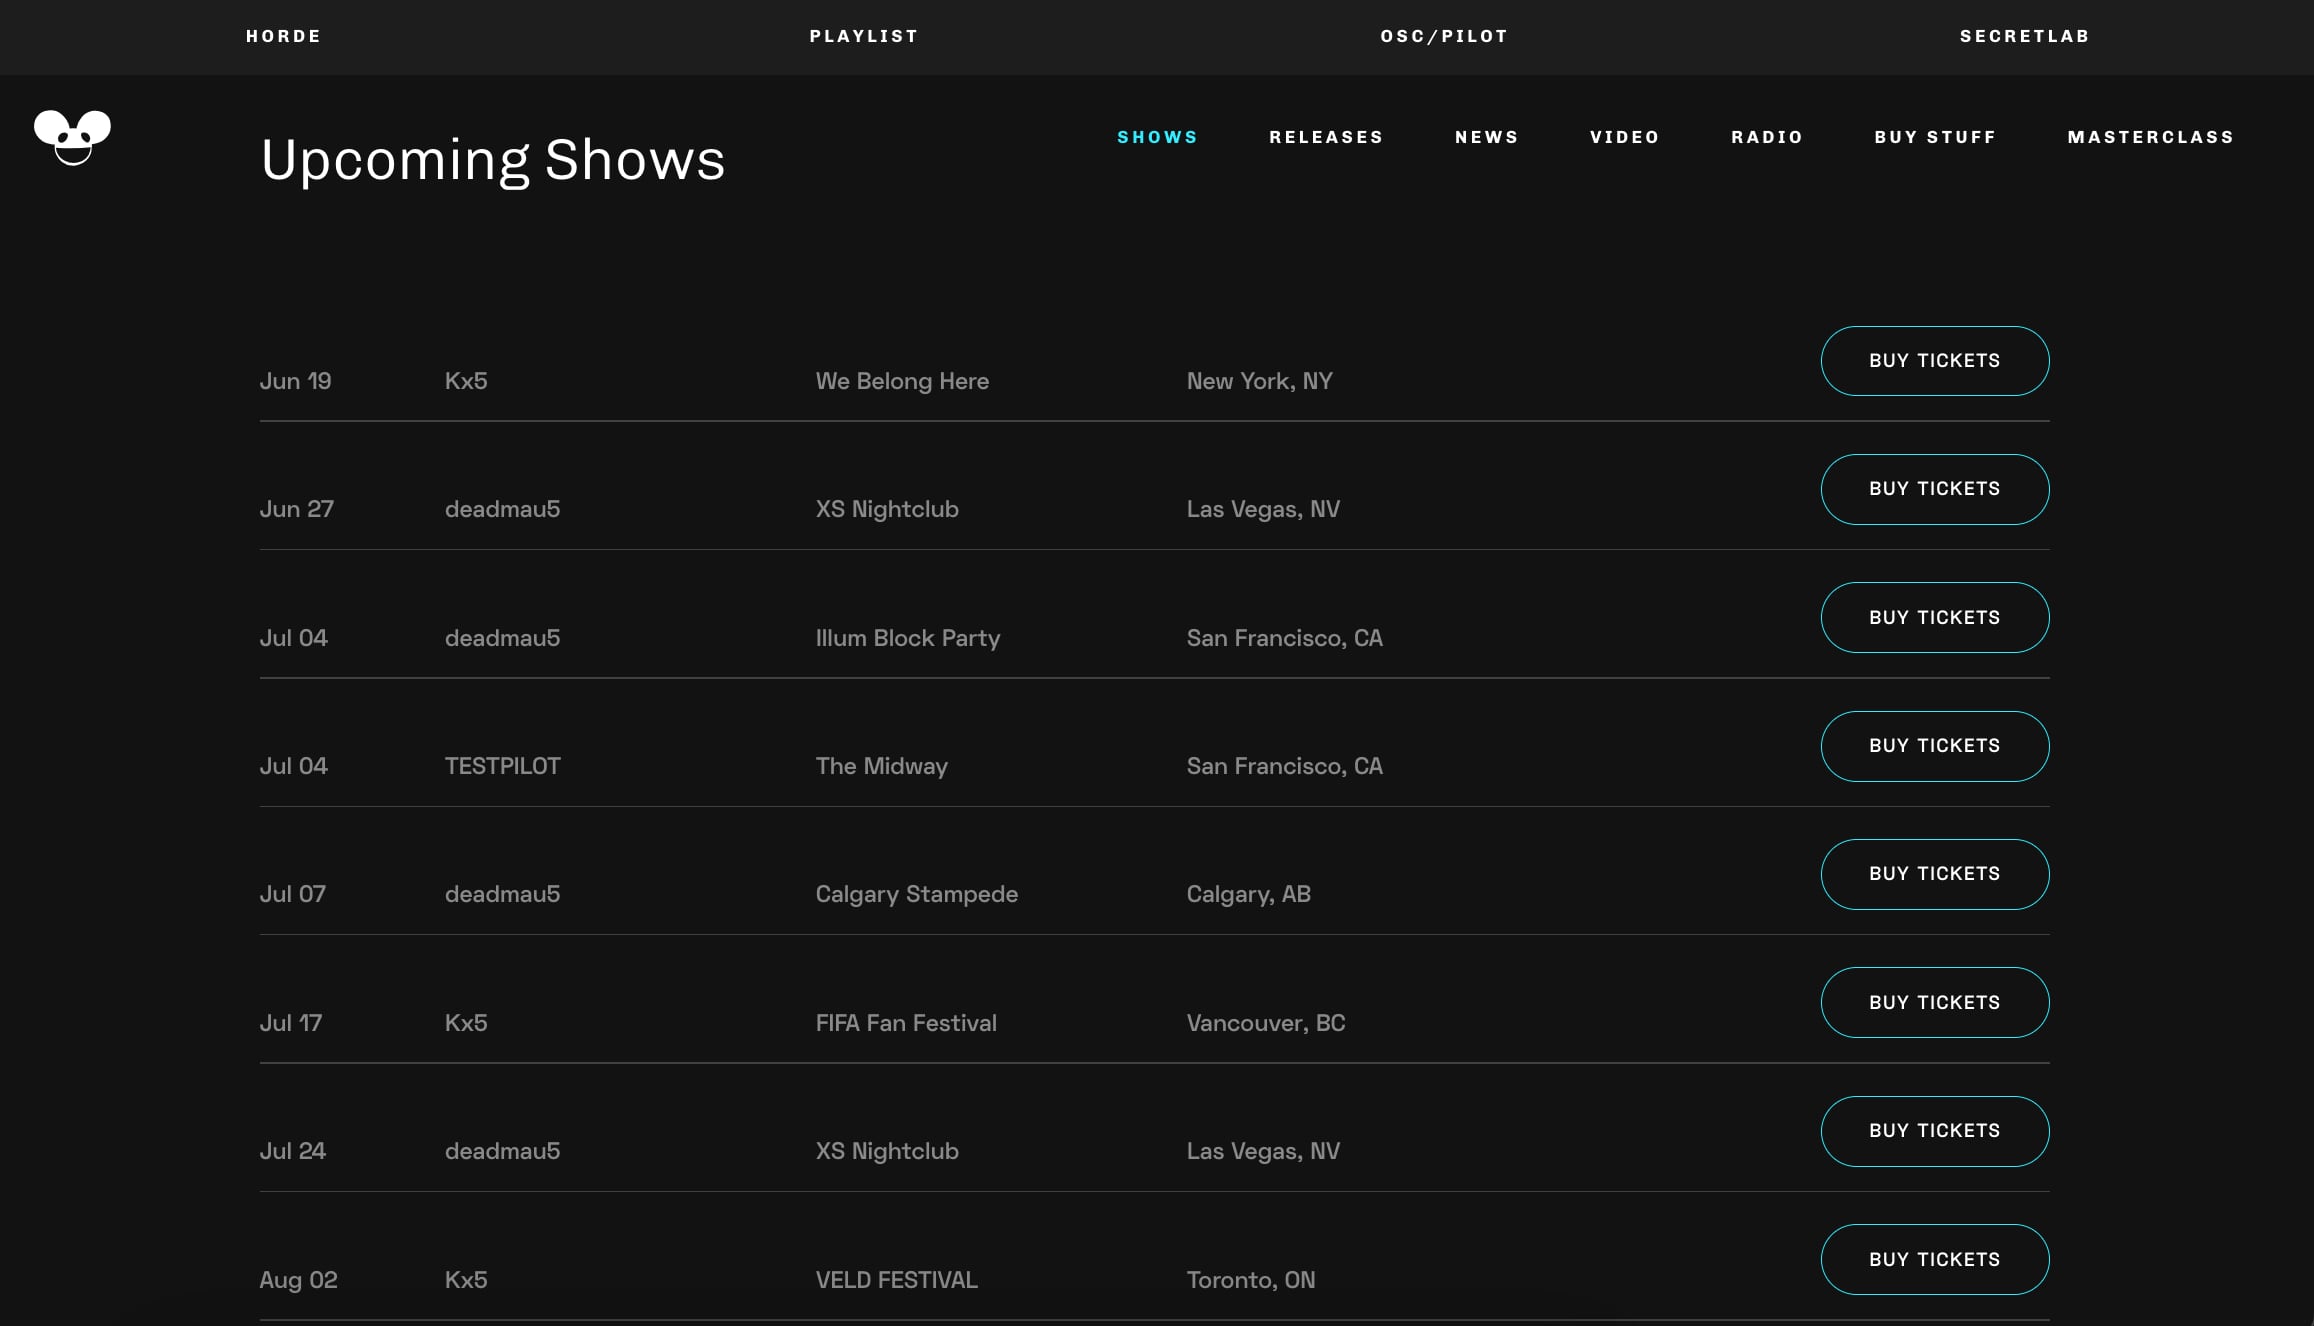Buy tickets for Jun 19 We Belong Here
This screenshot has height=1326, width=2314.
(1935, 361)
